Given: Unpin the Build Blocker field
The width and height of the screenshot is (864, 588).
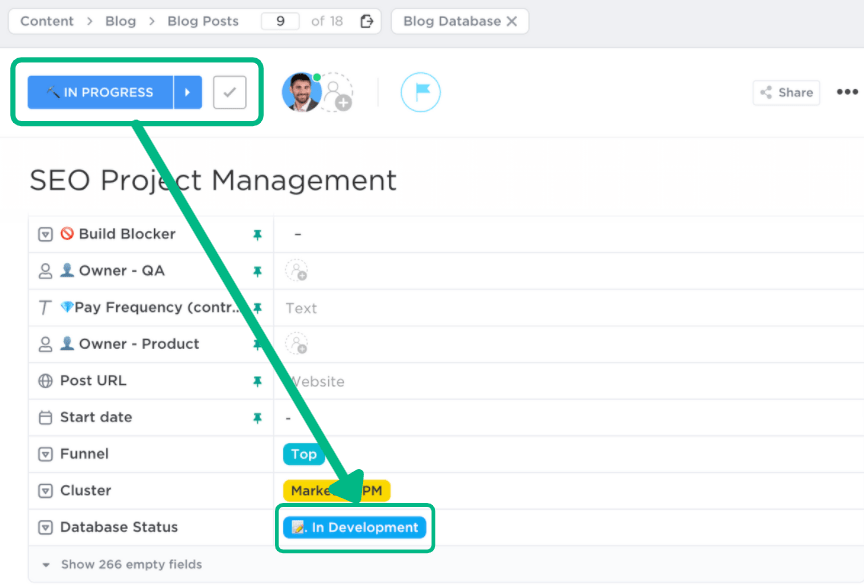Looking at the screenshot, I should tap(257, 234).
